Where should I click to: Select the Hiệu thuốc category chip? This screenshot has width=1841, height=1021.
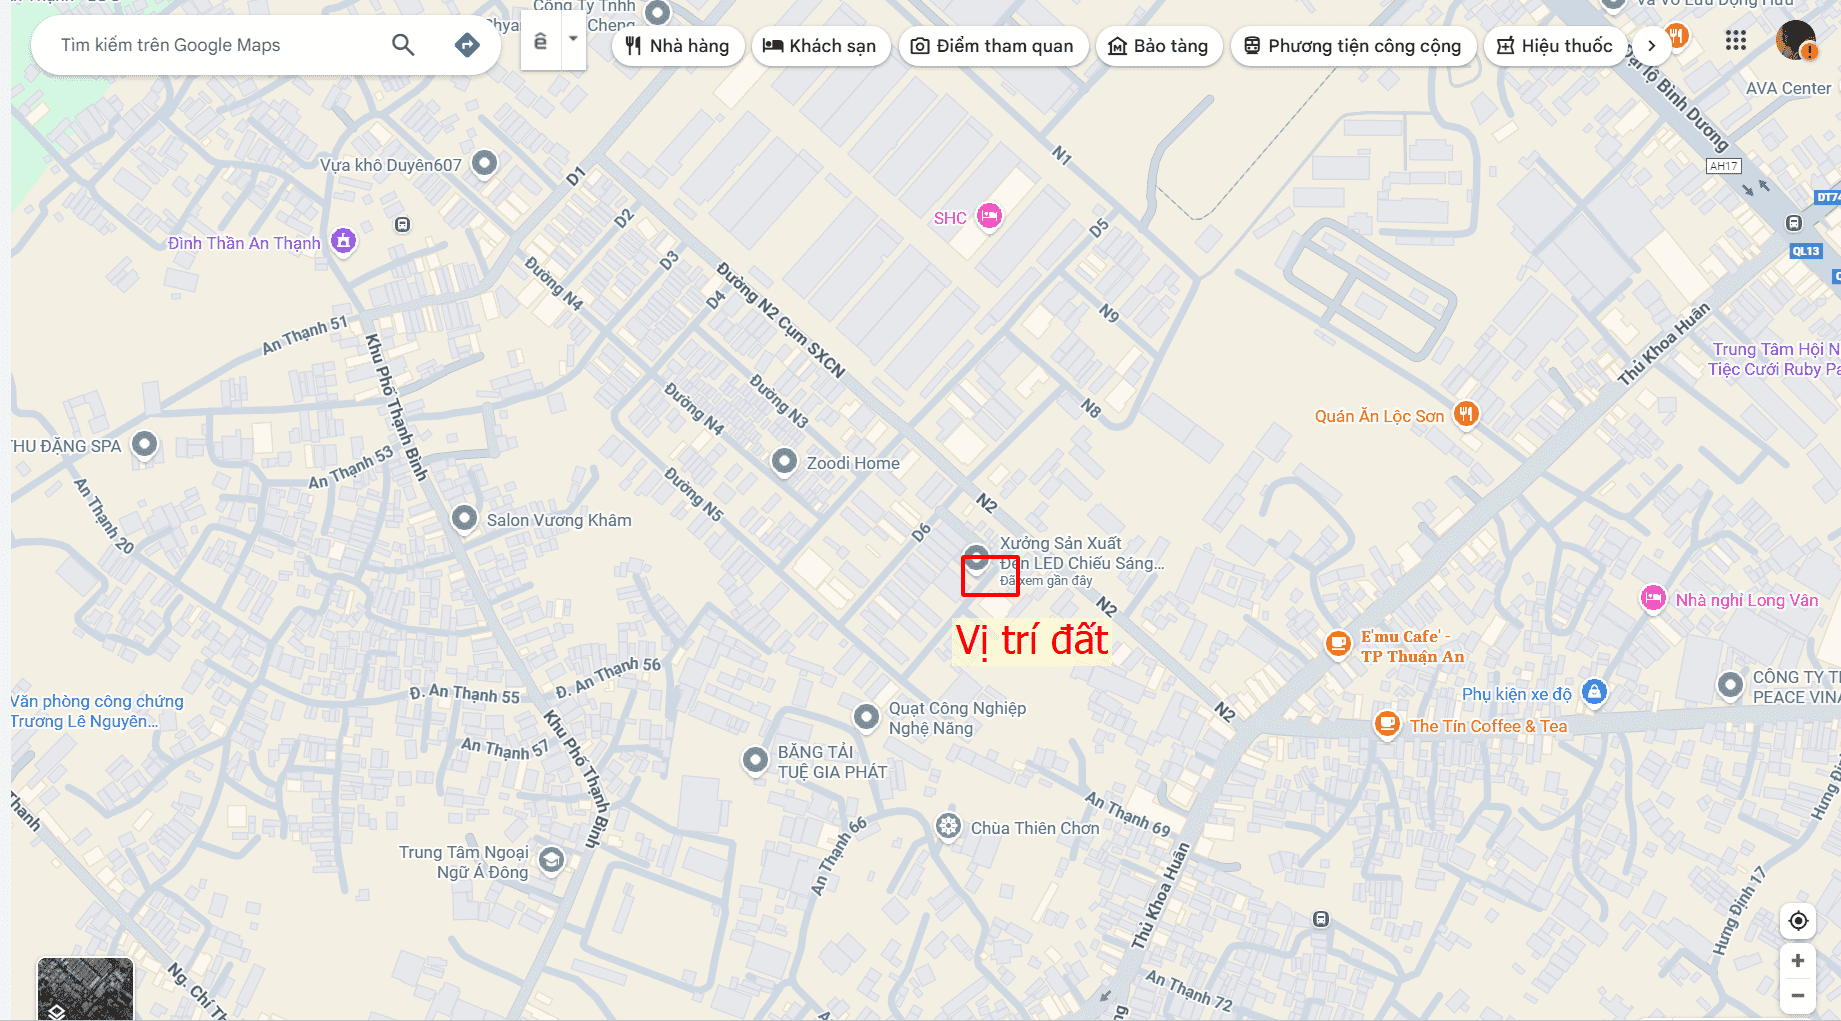tap(1555, 46)
